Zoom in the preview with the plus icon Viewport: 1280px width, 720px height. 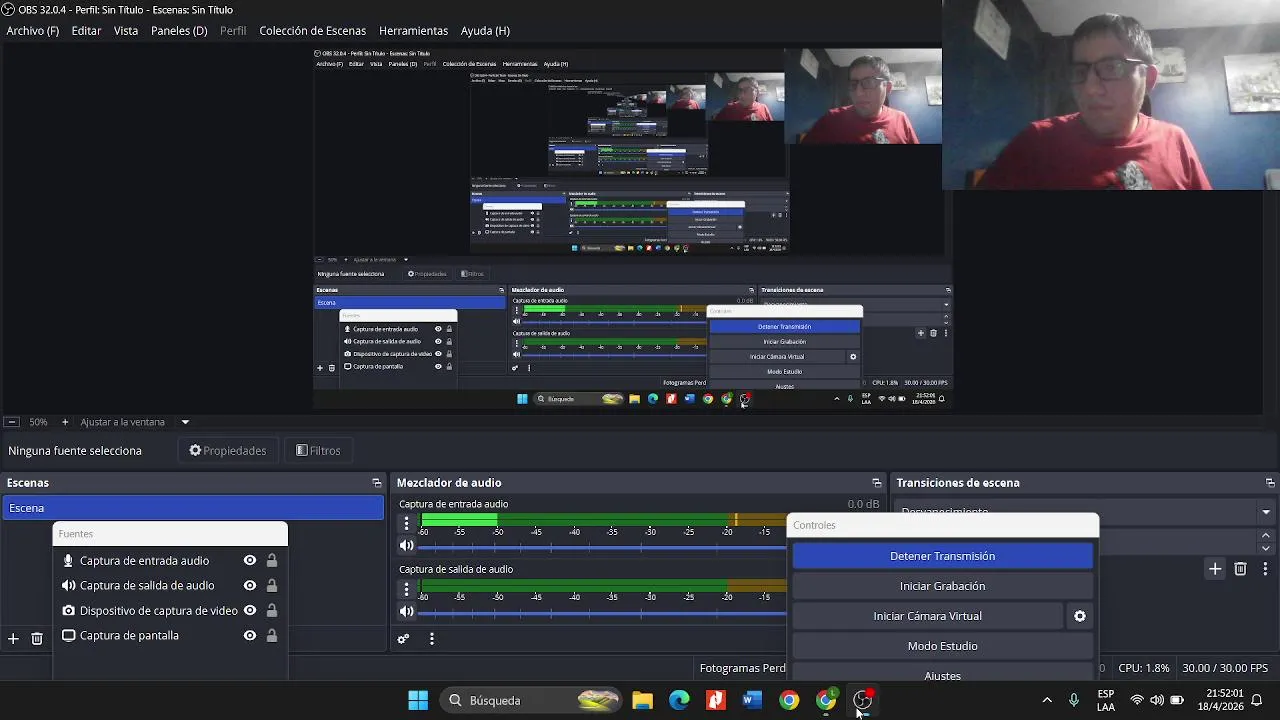[65, 422]
